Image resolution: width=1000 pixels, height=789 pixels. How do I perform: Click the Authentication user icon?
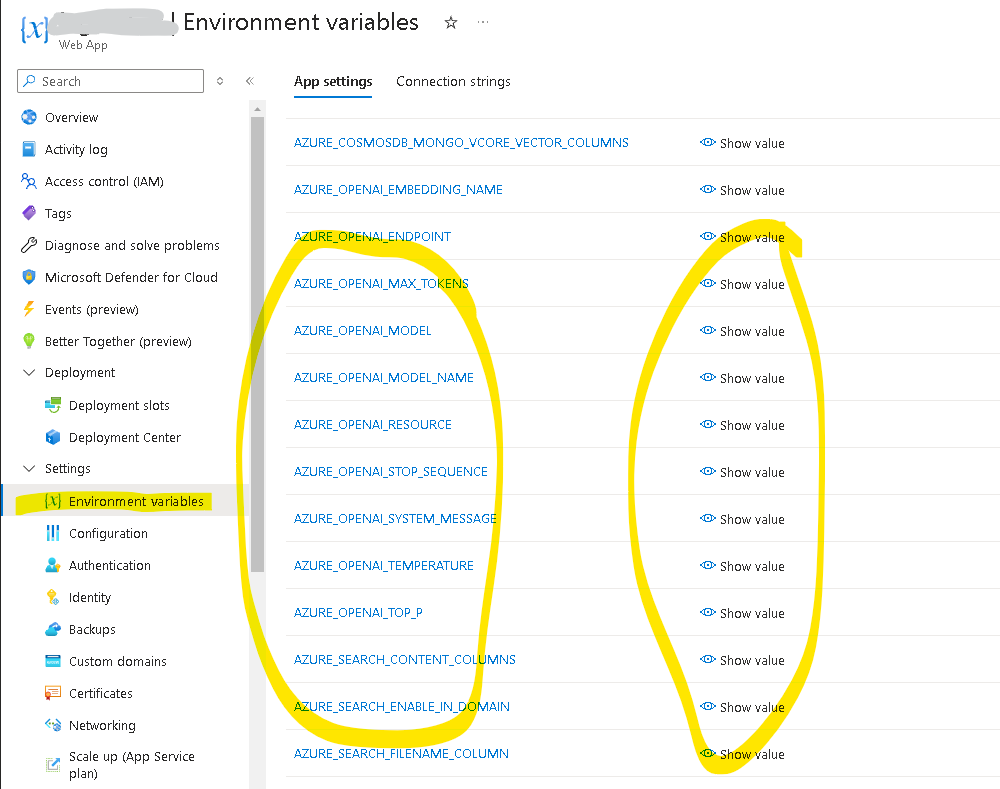click(53, 565)
